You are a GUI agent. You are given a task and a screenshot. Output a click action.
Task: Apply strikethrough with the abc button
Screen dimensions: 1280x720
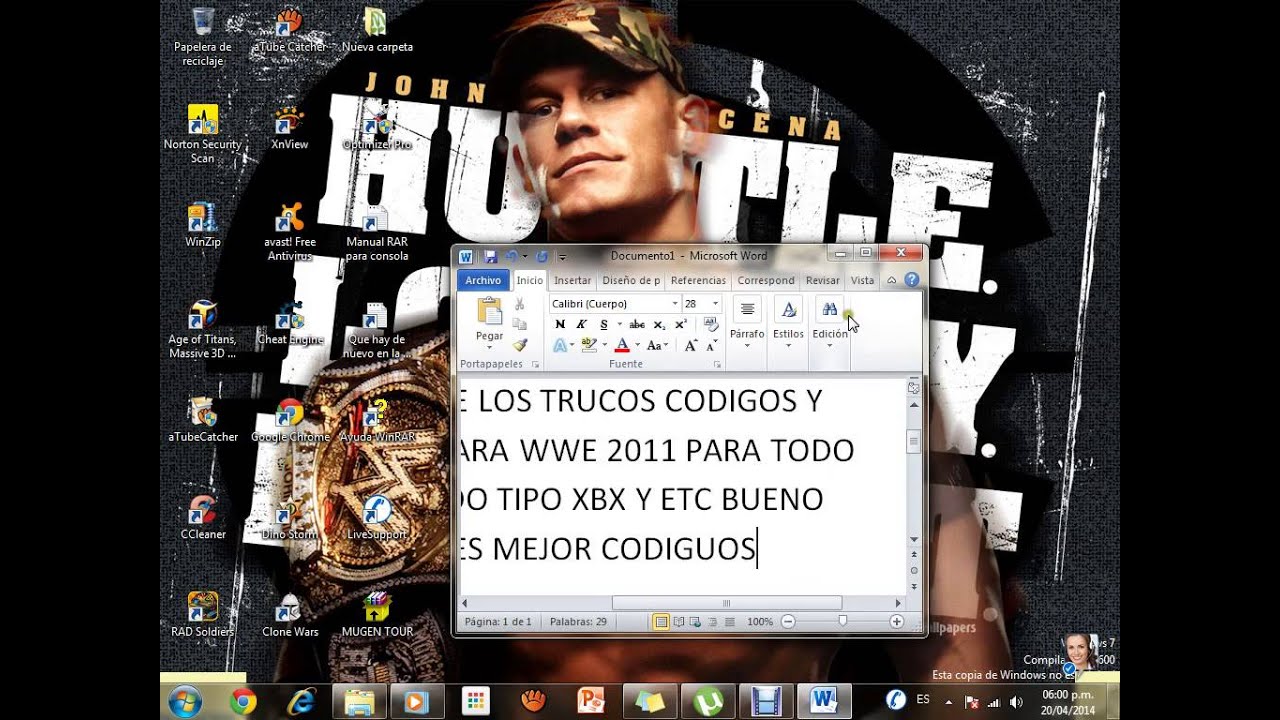point(637,324)
